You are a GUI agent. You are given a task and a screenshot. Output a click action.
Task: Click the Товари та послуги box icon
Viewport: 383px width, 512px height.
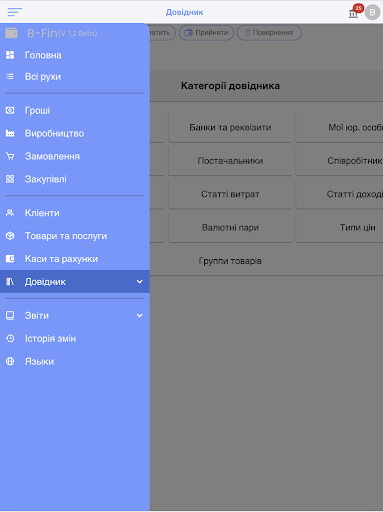coord(10,236)
